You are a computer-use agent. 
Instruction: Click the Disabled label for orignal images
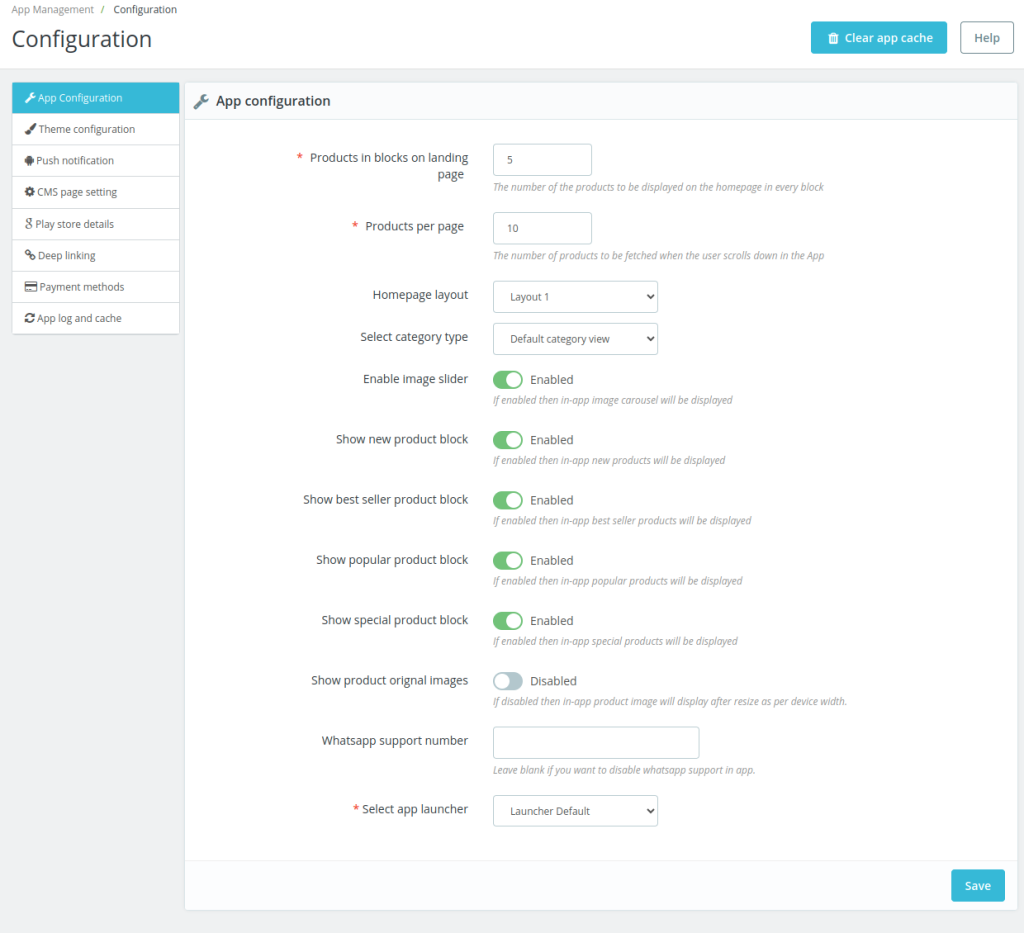(x=553, y=681)
